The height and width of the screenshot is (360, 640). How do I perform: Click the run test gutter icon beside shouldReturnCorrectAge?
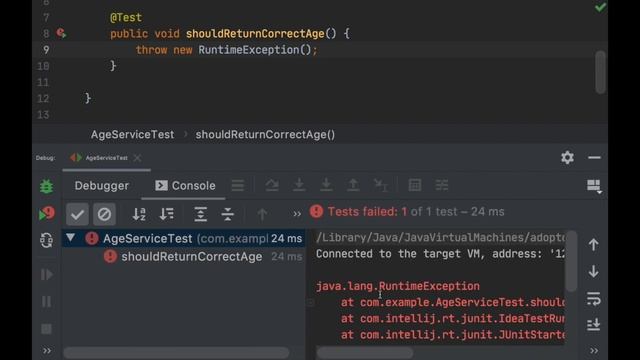click(61, 33)
